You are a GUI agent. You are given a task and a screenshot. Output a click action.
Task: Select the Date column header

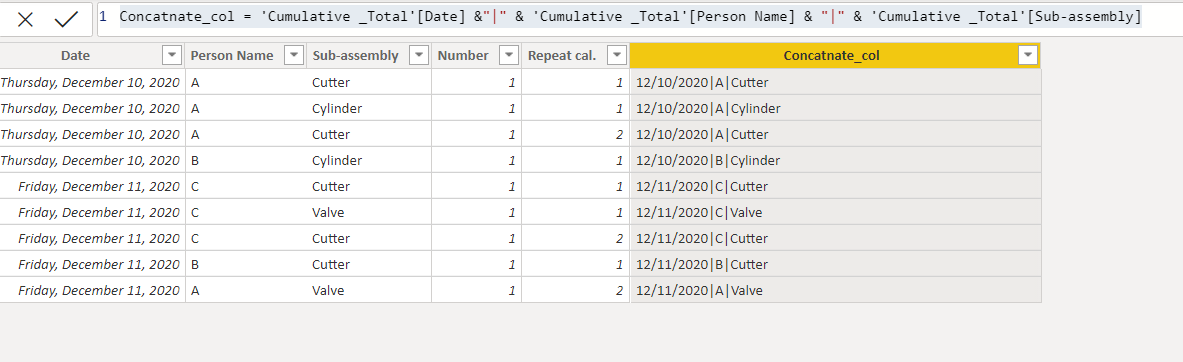click(x=75, y=56)
